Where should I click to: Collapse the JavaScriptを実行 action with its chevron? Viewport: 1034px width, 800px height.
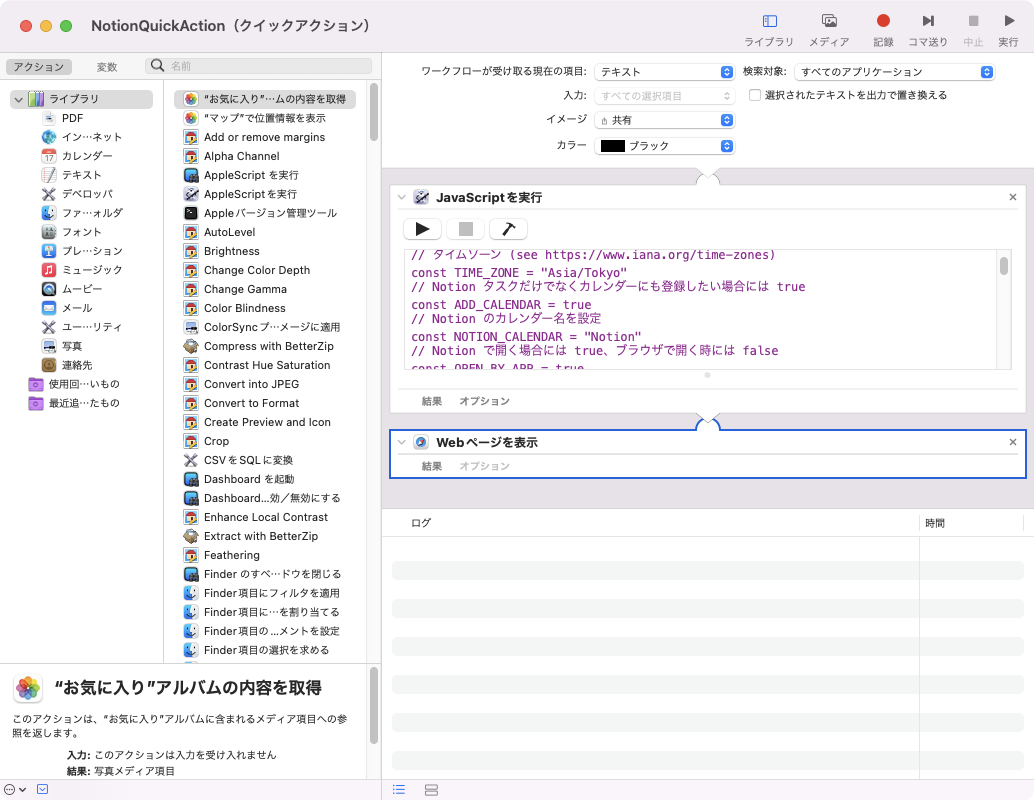tap(402, 197)
